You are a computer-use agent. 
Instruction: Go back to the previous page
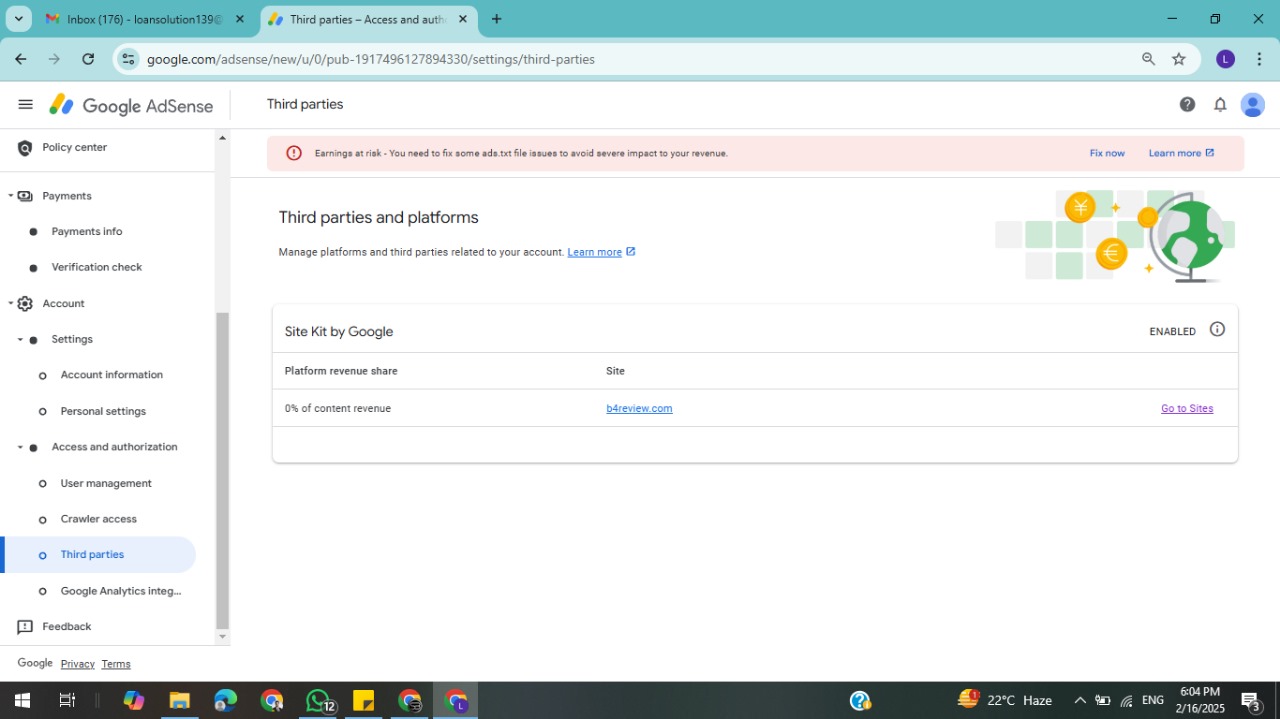click(x=21, y=59)
